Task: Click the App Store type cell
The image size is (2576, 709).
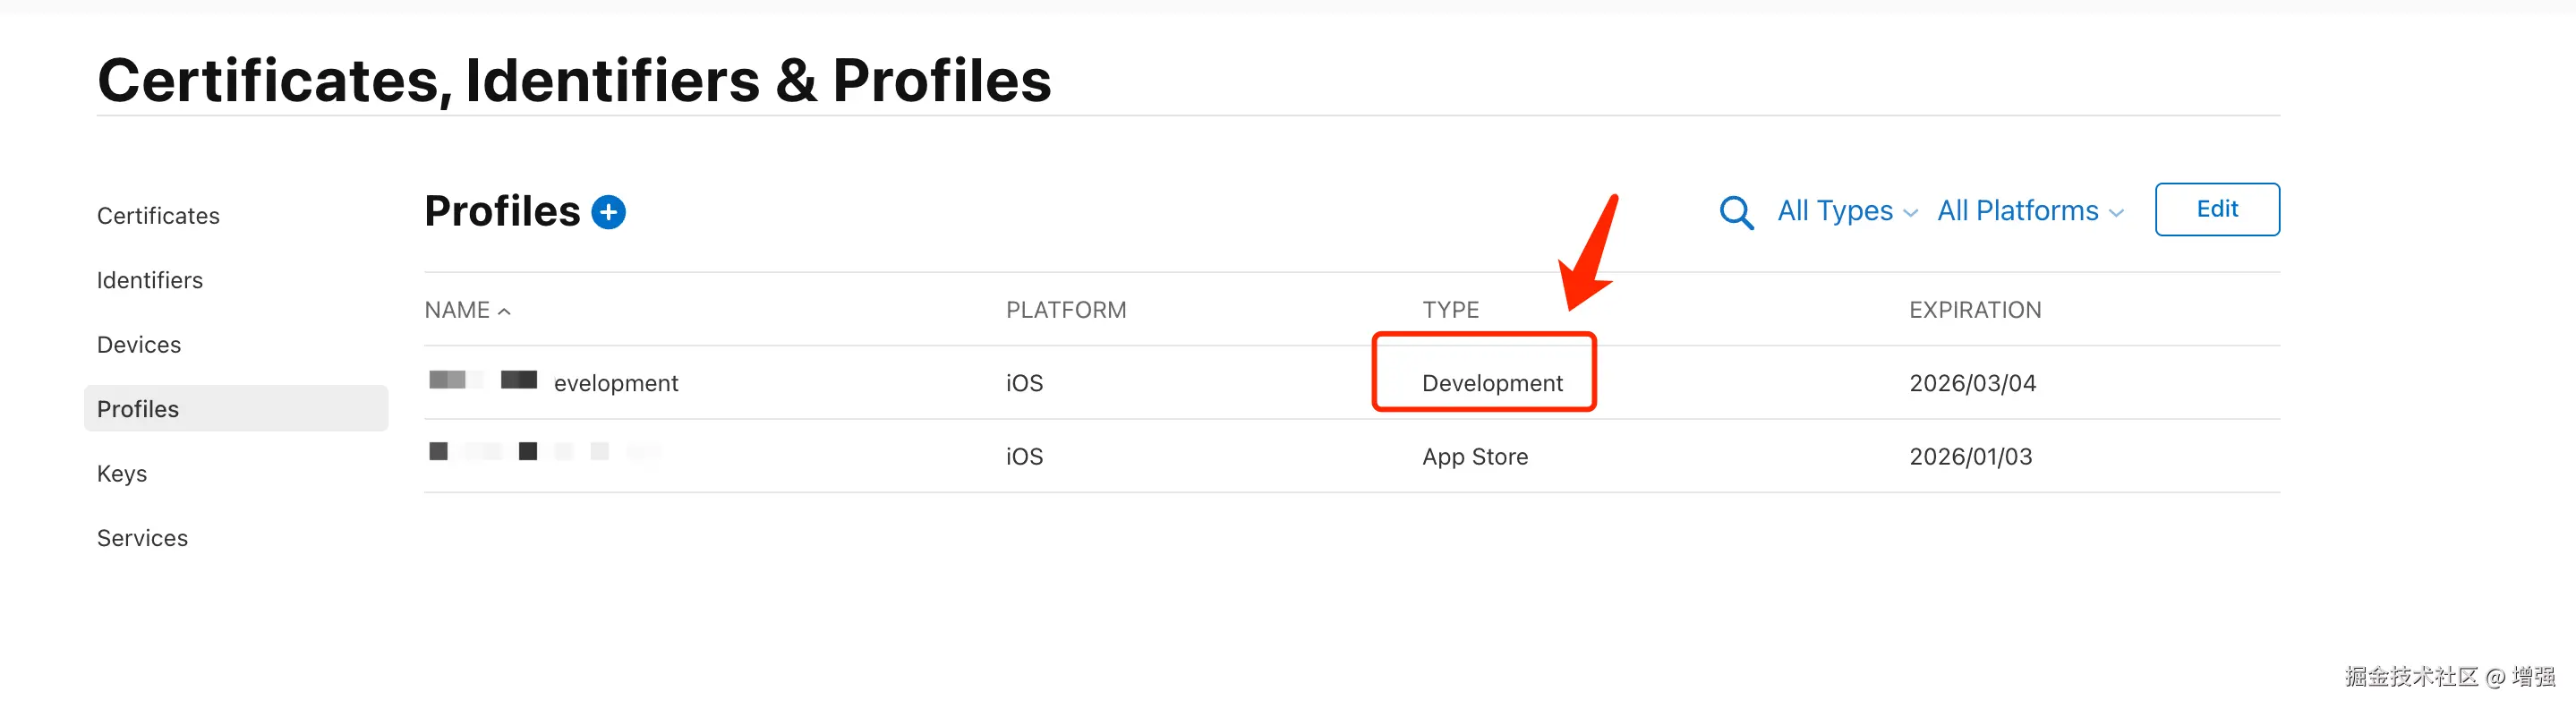Action: click(x=1474, y=457)
